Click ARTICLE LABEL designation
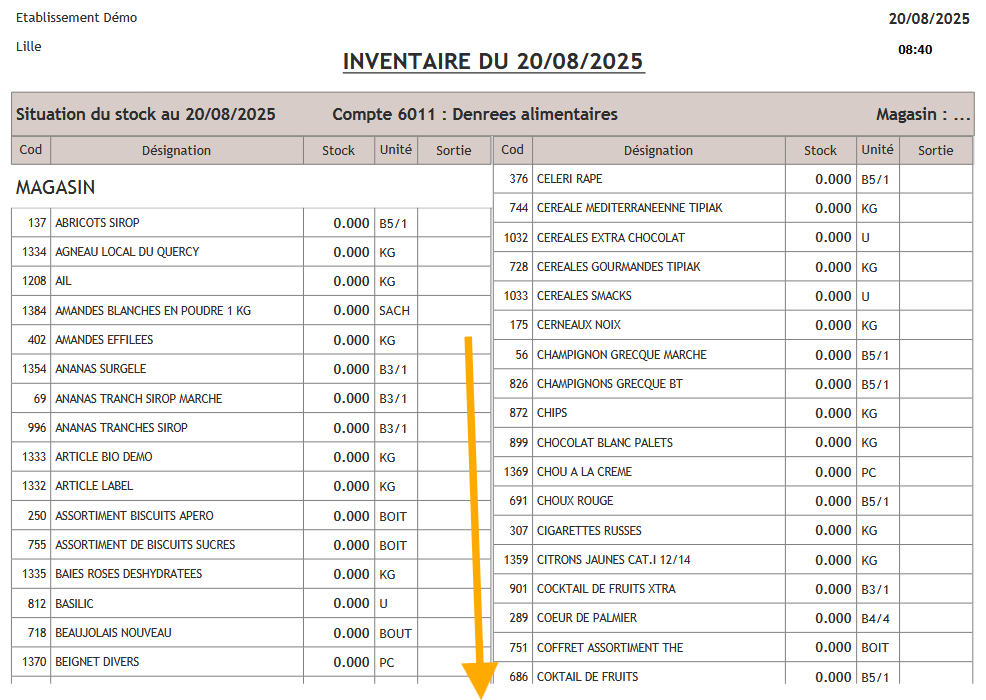This screenshot has height=700, width=986. [x=94, y=486]
